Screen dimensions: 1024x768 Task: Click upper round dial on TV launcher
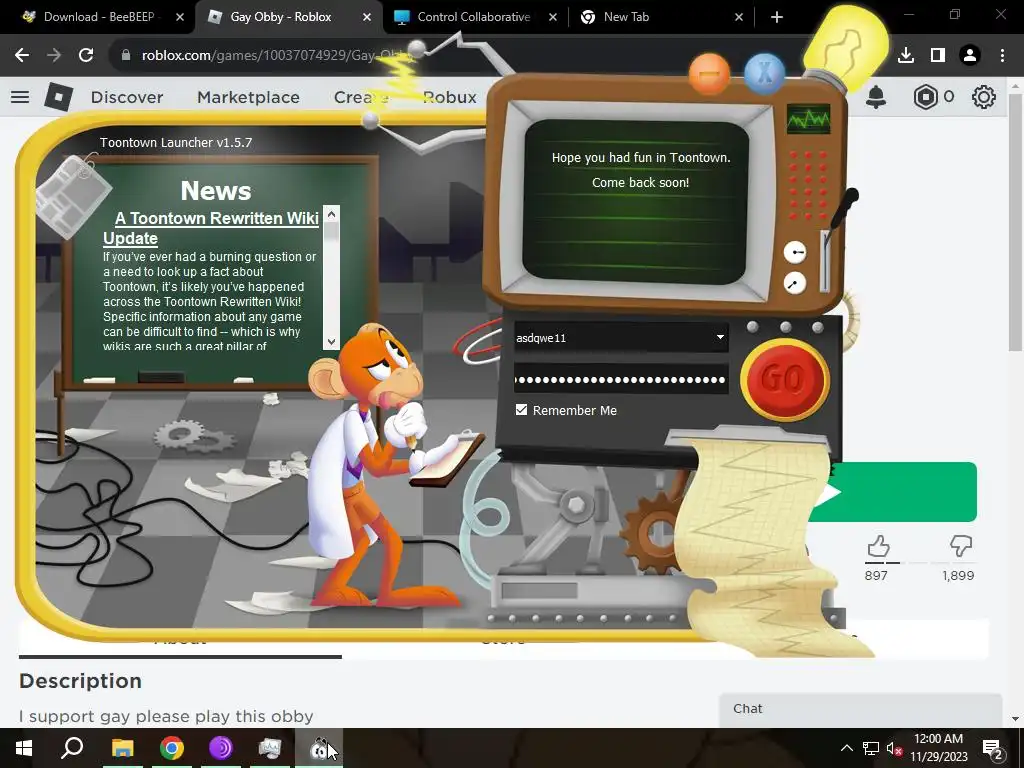click(795, 252)
